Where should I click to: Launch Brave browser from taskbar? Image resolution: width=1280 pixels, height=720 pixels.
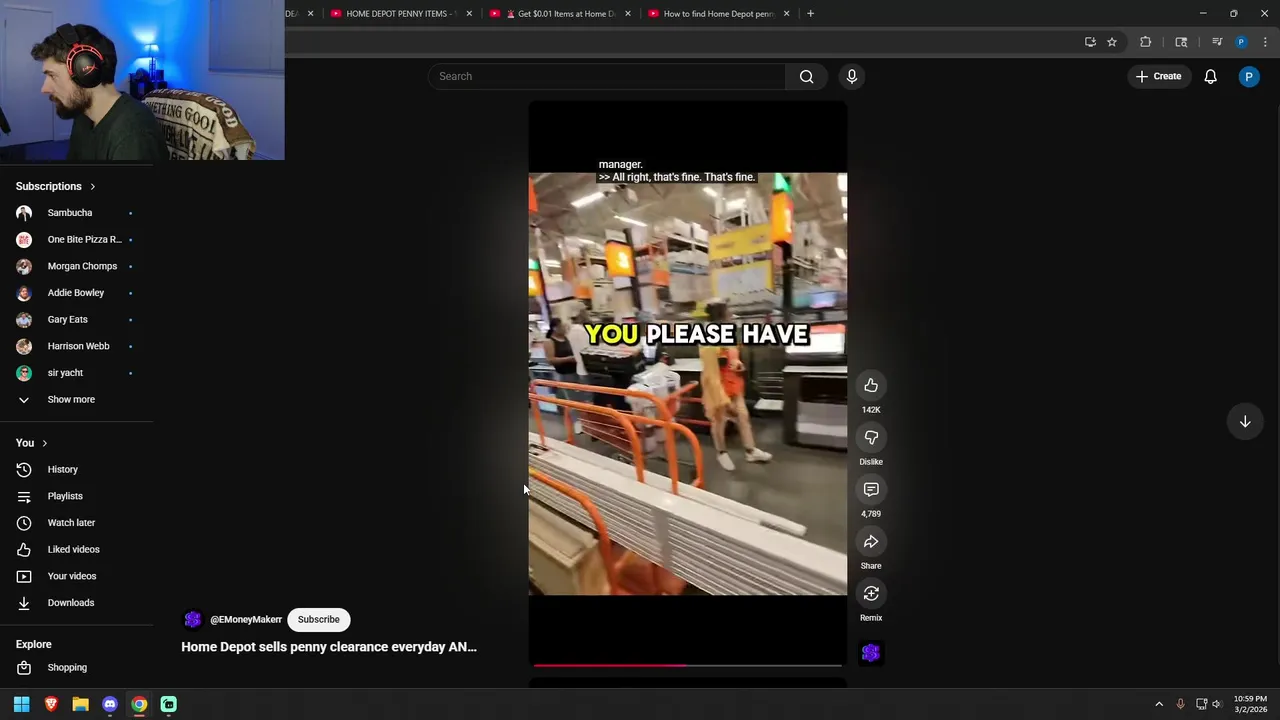coord(51,704)
